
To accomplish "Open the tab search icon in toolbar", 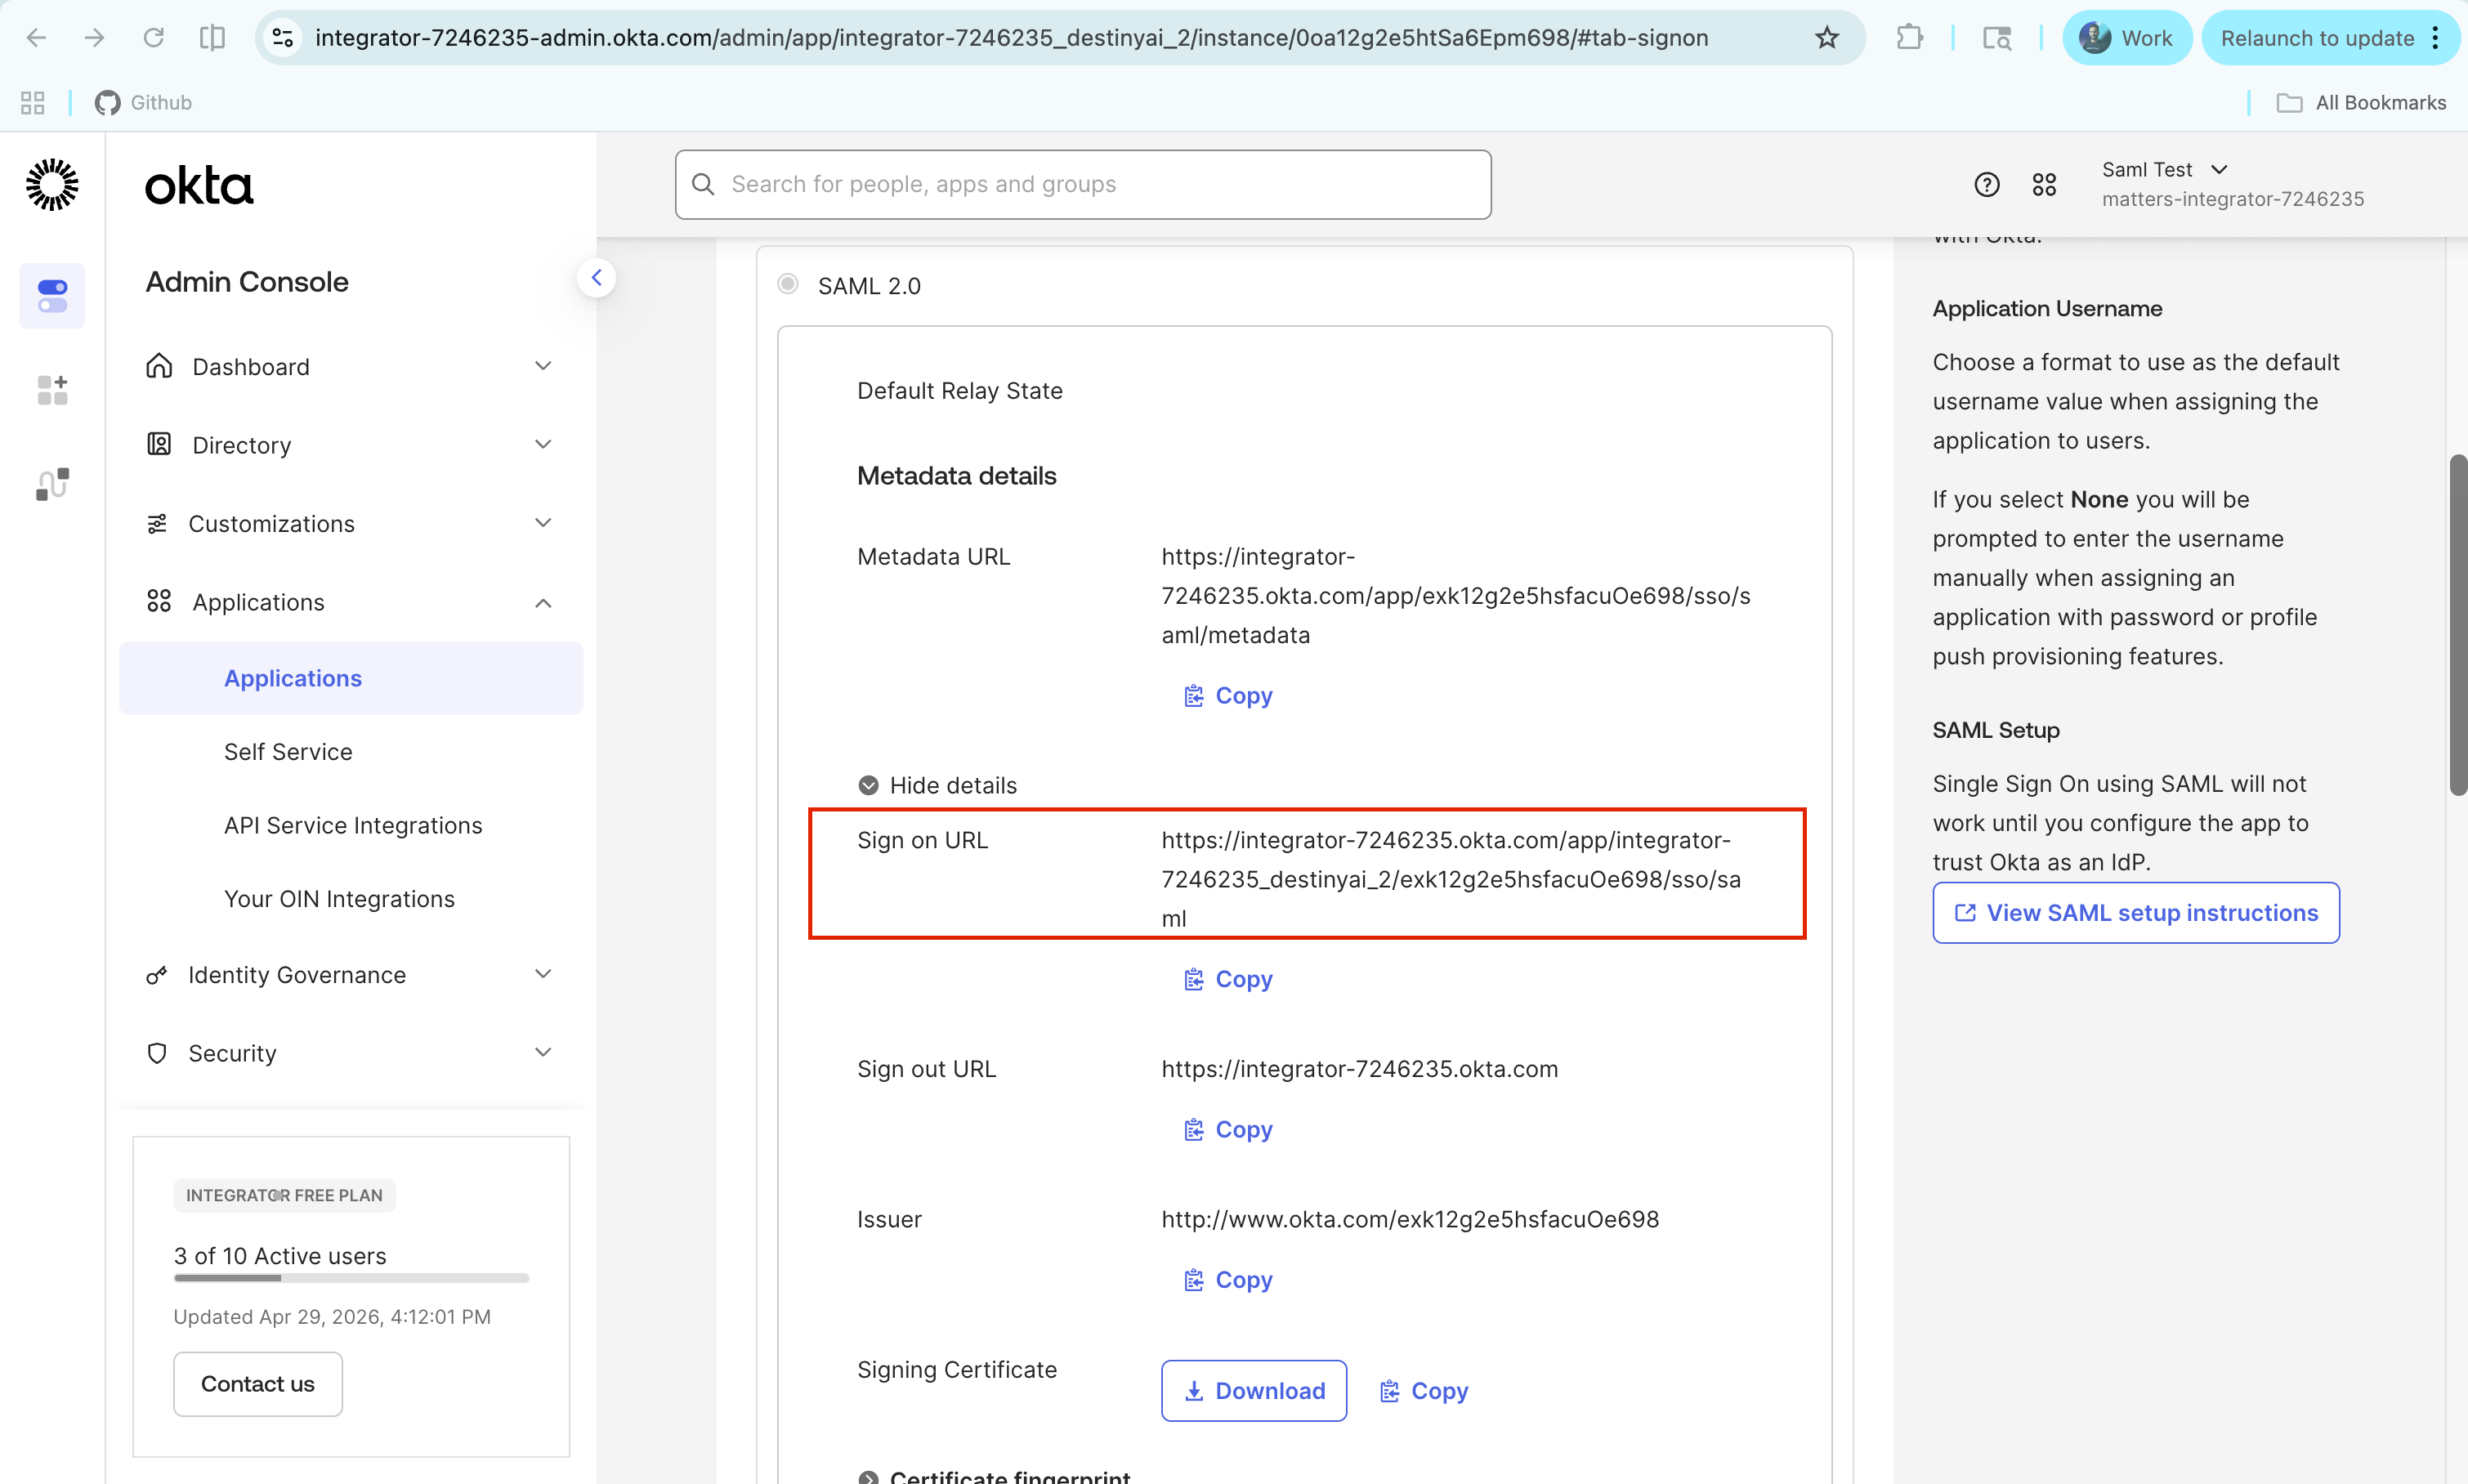I will (1997, 38).
